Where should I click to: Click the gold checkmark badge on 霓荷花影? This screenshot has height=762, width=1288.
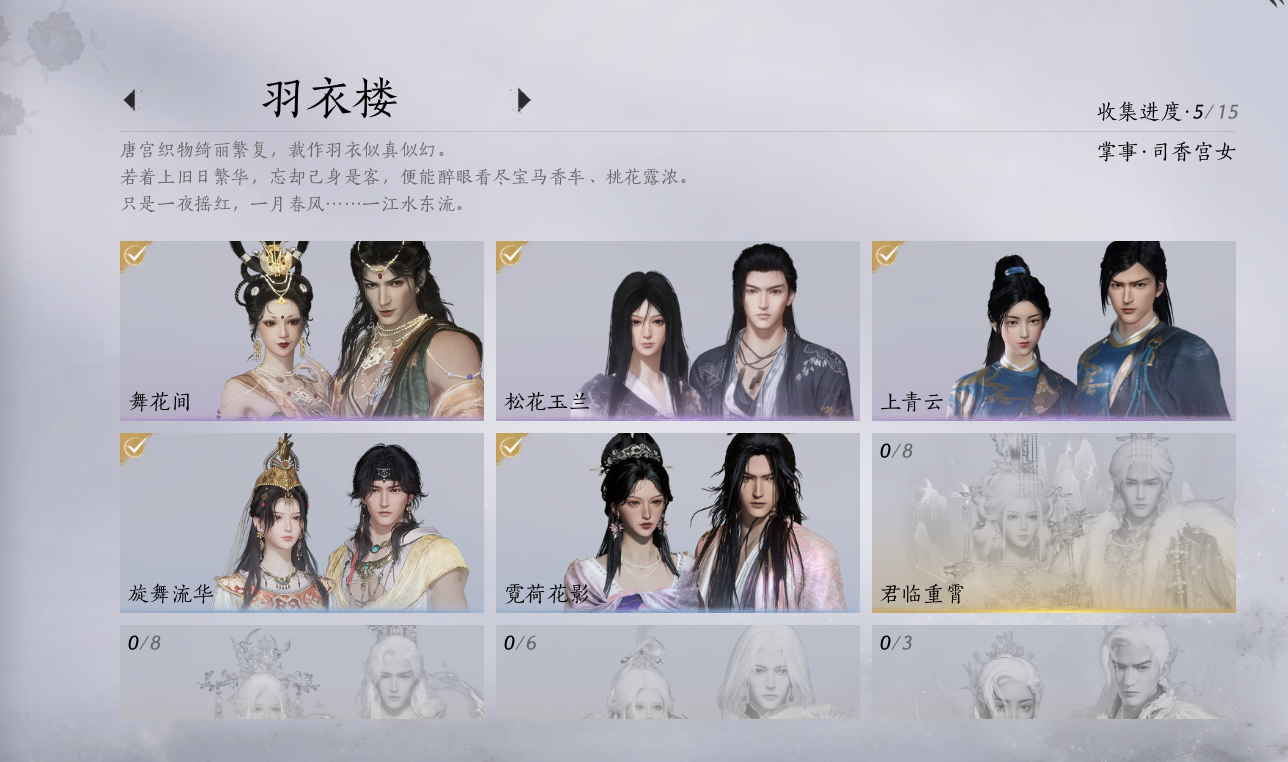tap(511, 448)
